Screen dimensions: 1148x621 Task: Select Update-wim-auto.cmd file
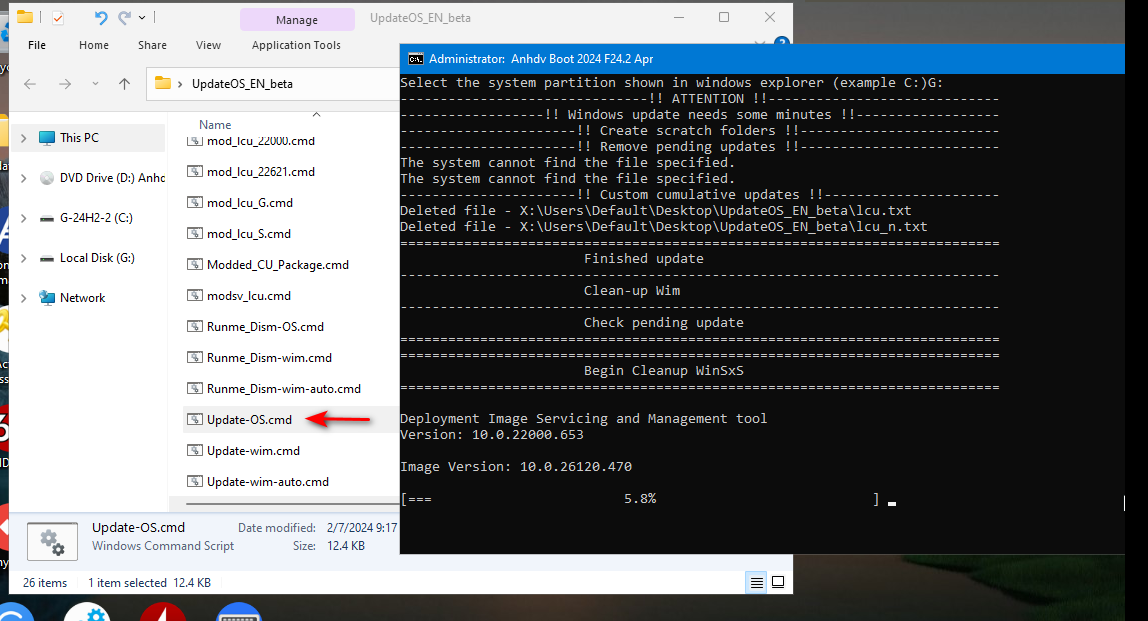(268, 482)
